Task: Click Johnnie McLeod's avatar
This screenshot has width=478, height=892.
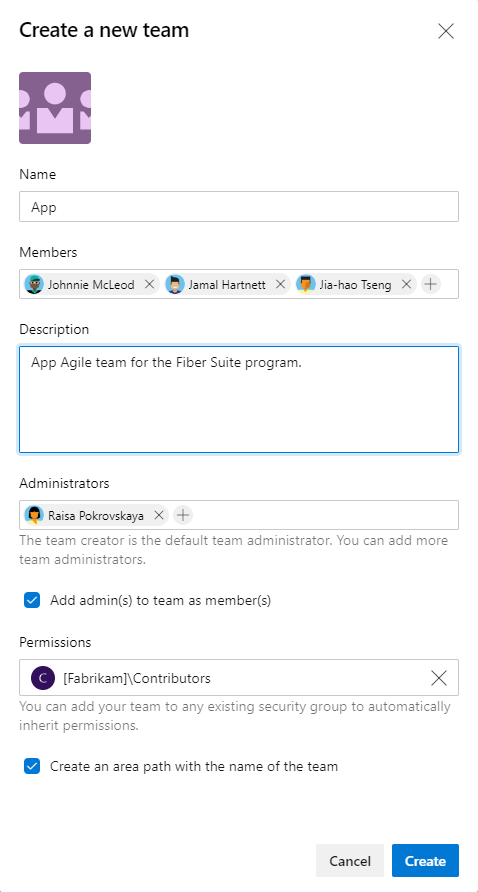Action: [34, 284]
